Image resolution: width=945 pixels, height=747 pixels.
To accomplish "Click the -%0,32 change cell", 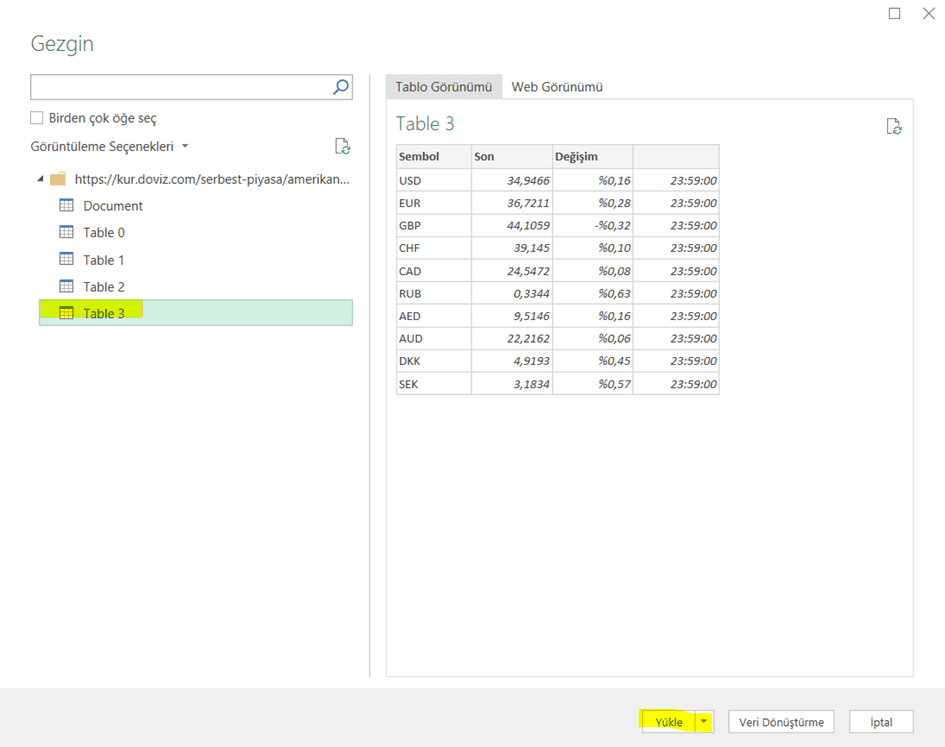I will tap(592, 225).
